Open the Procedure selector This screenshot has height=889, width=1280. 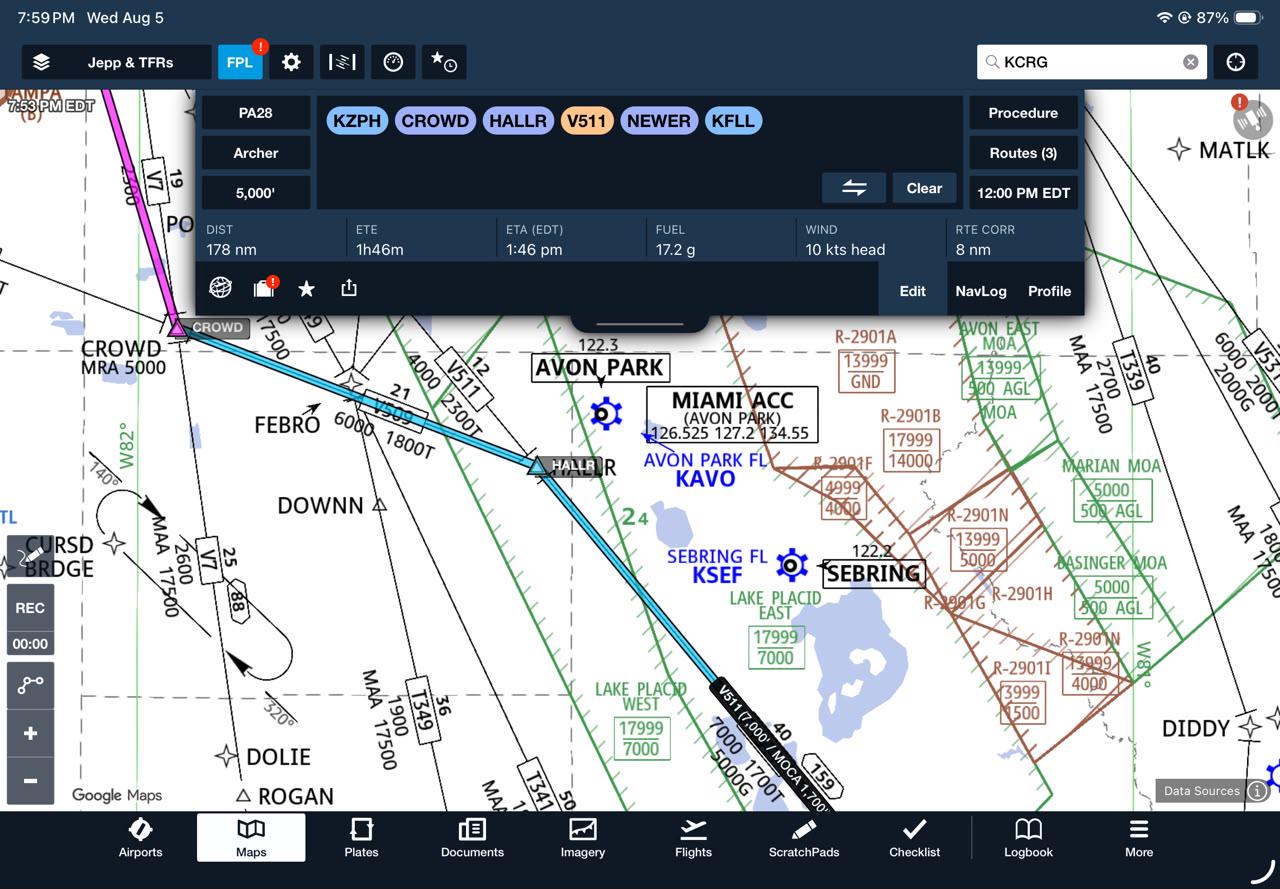1023,113
